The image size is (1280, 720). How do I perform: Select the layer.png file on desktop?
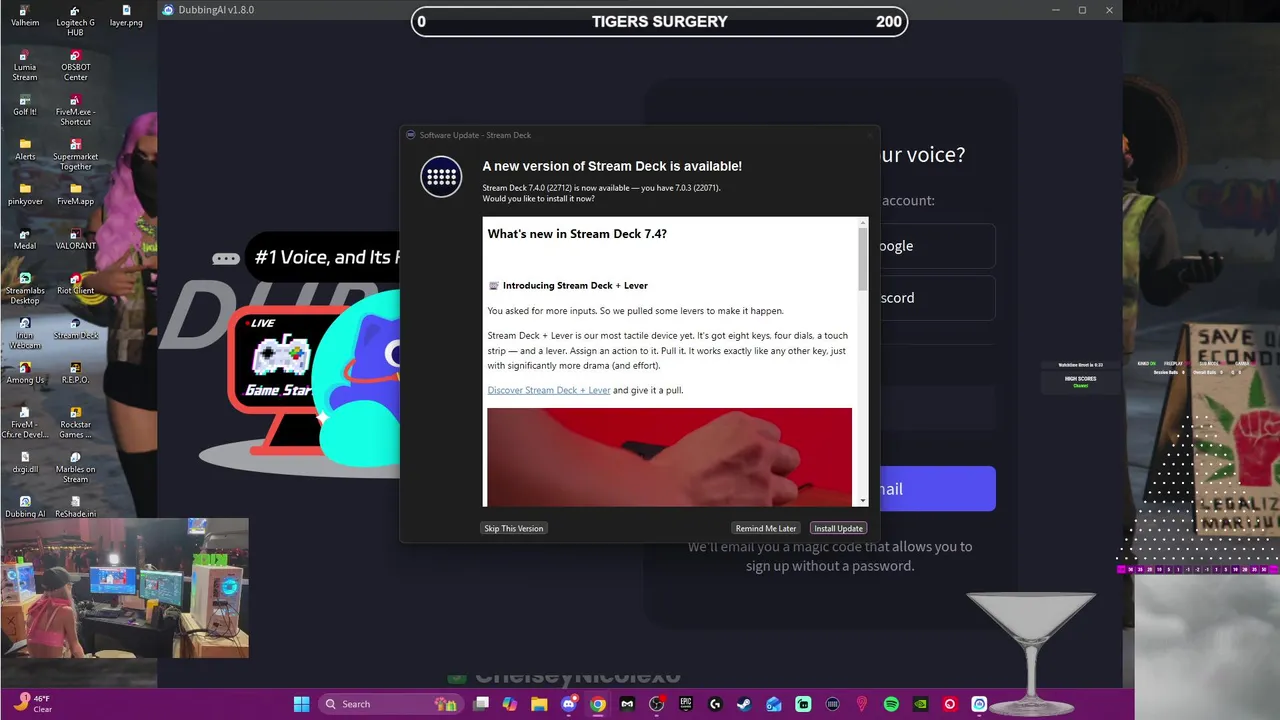point(126,16)
